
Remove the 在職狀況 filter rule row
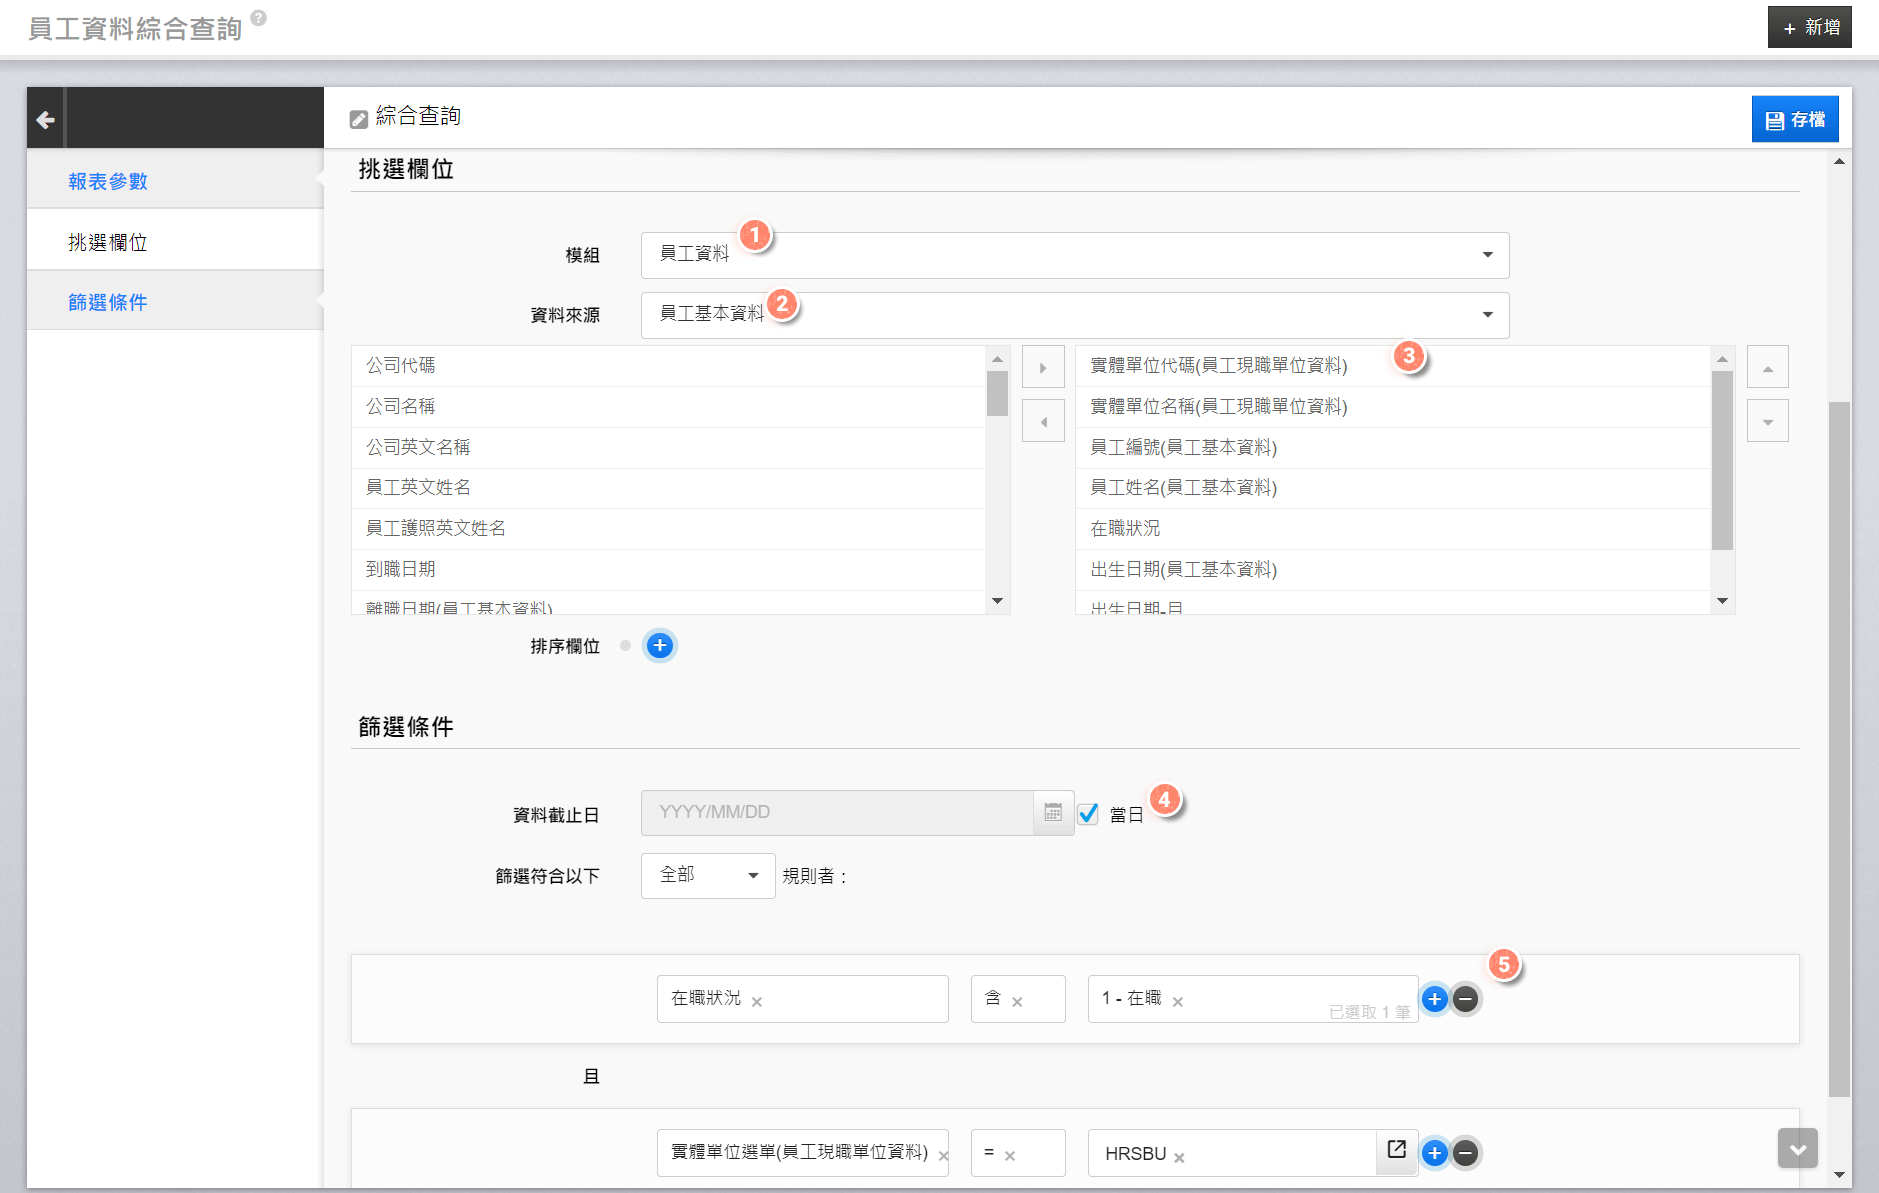point(1465,999)
